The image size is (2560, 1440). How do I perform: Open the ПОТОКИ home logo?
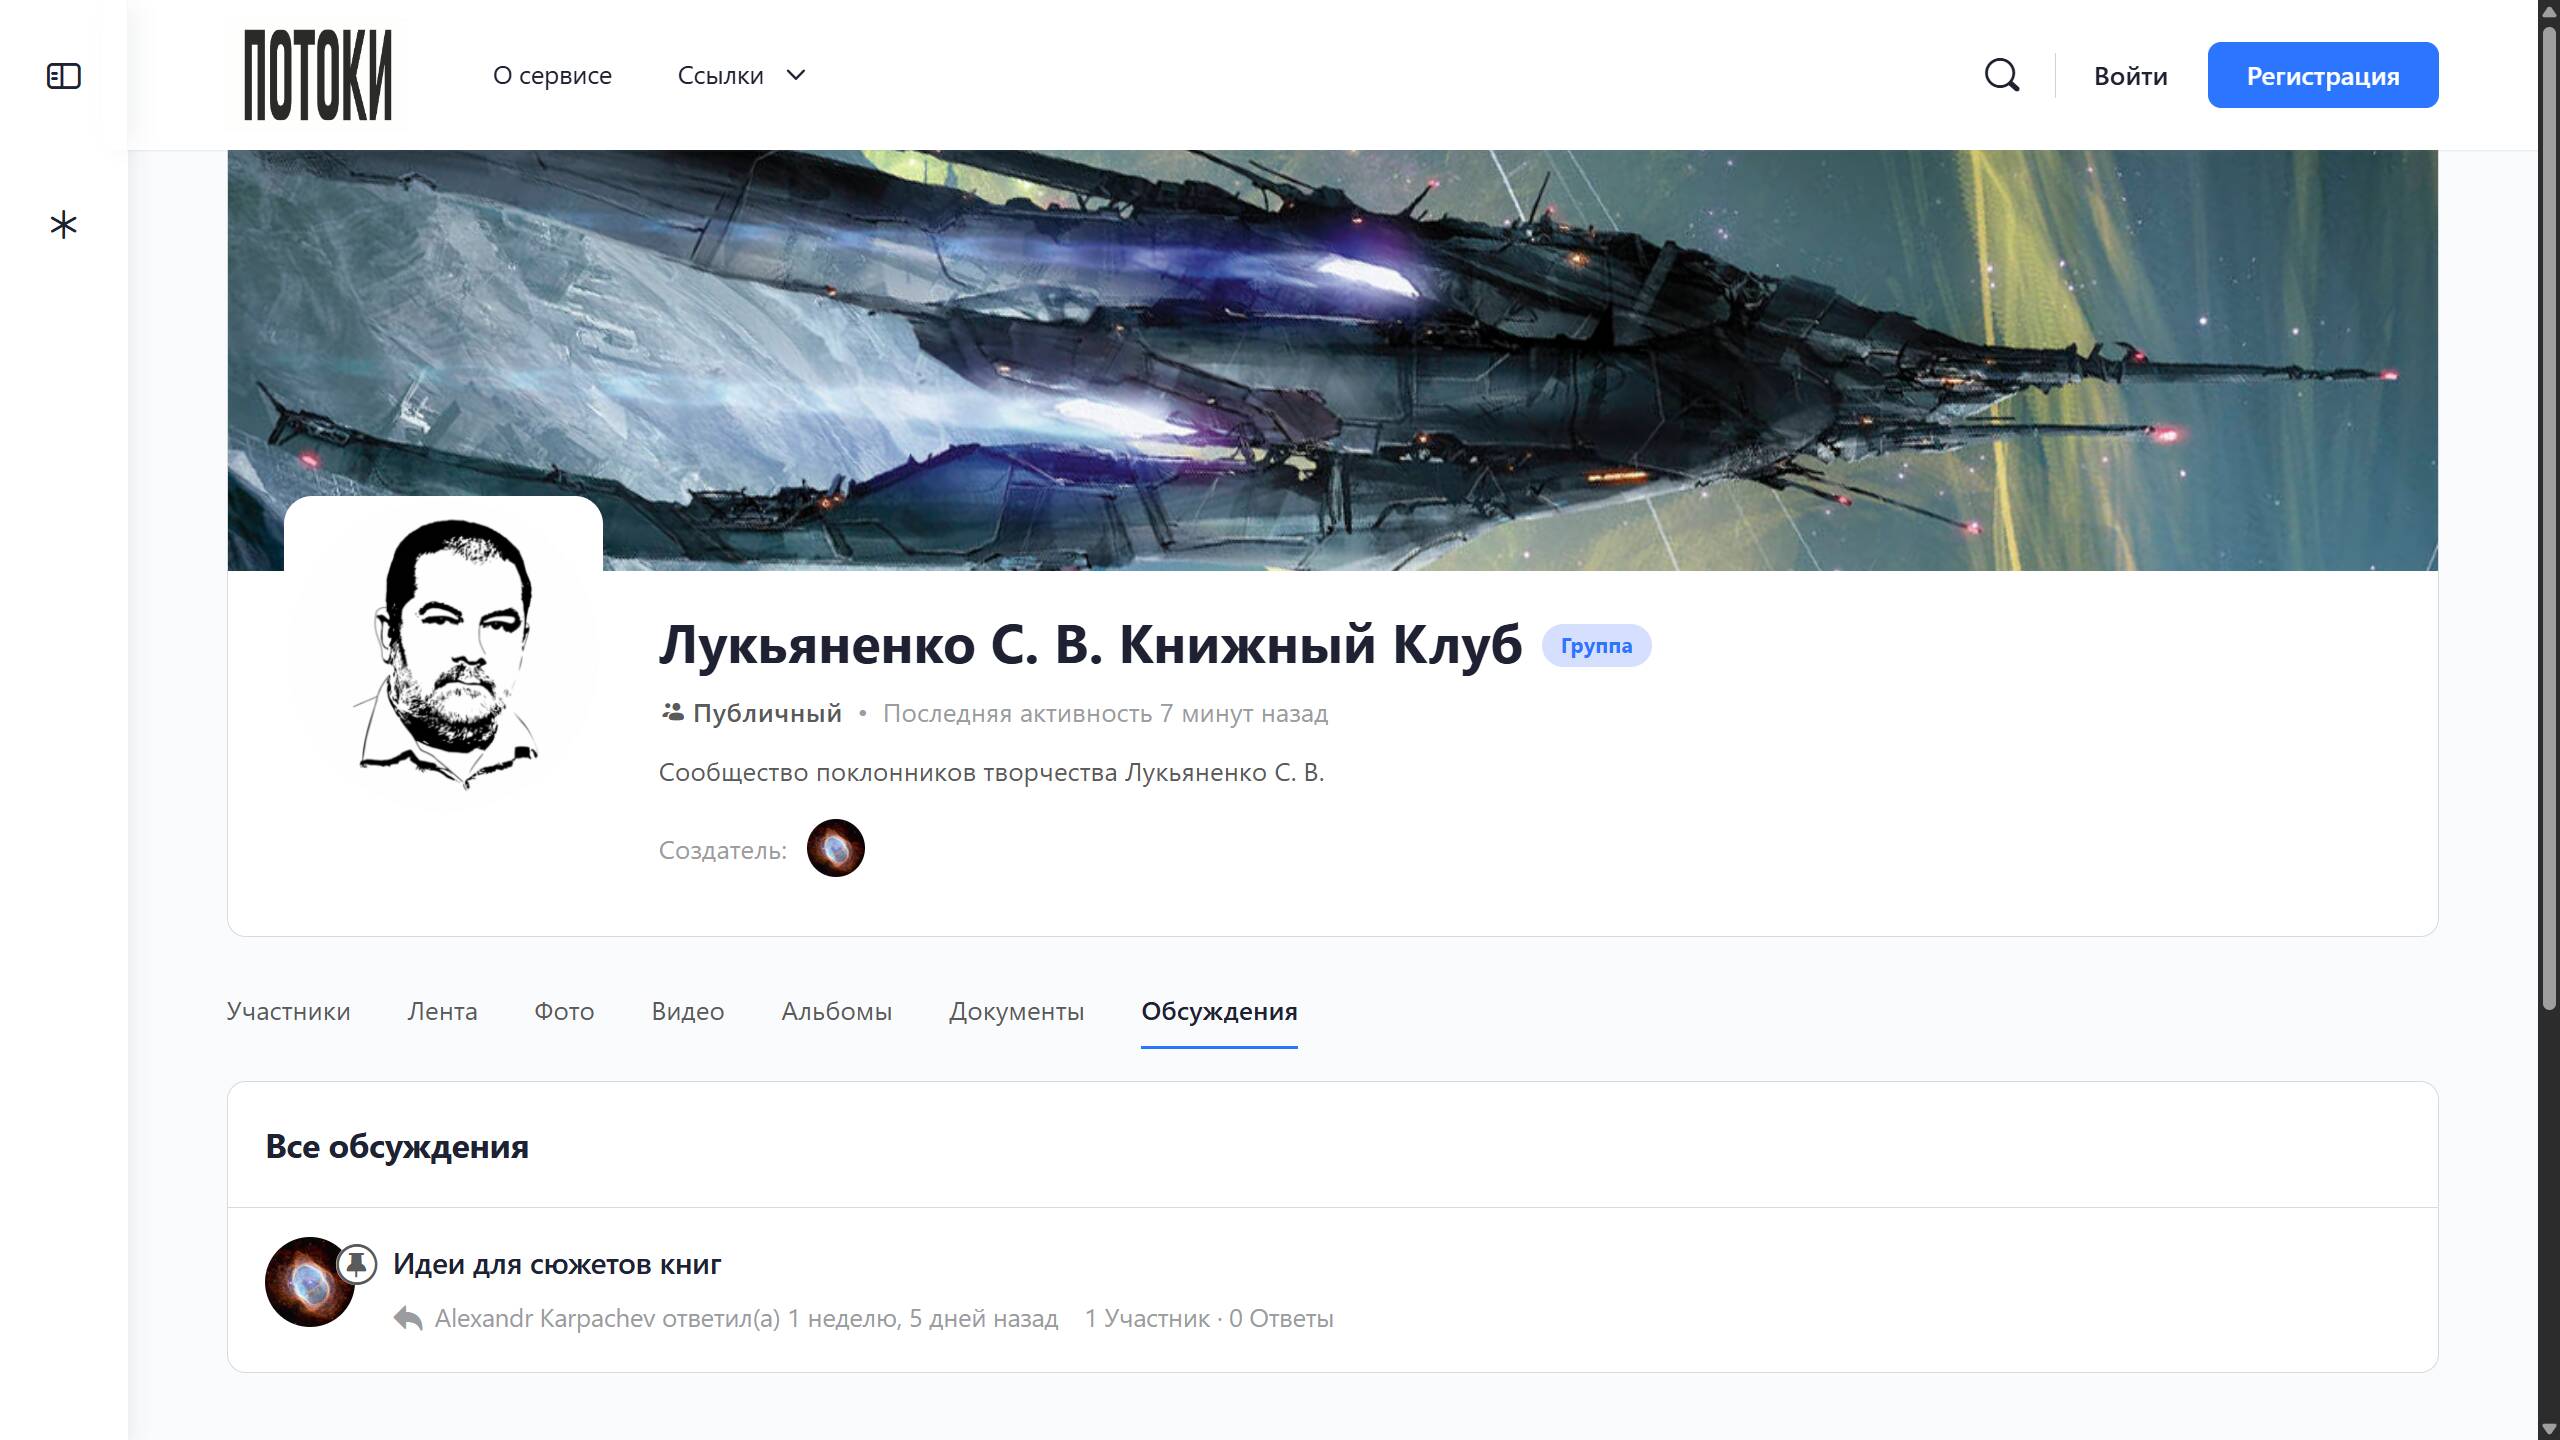[x=314, y=74]
